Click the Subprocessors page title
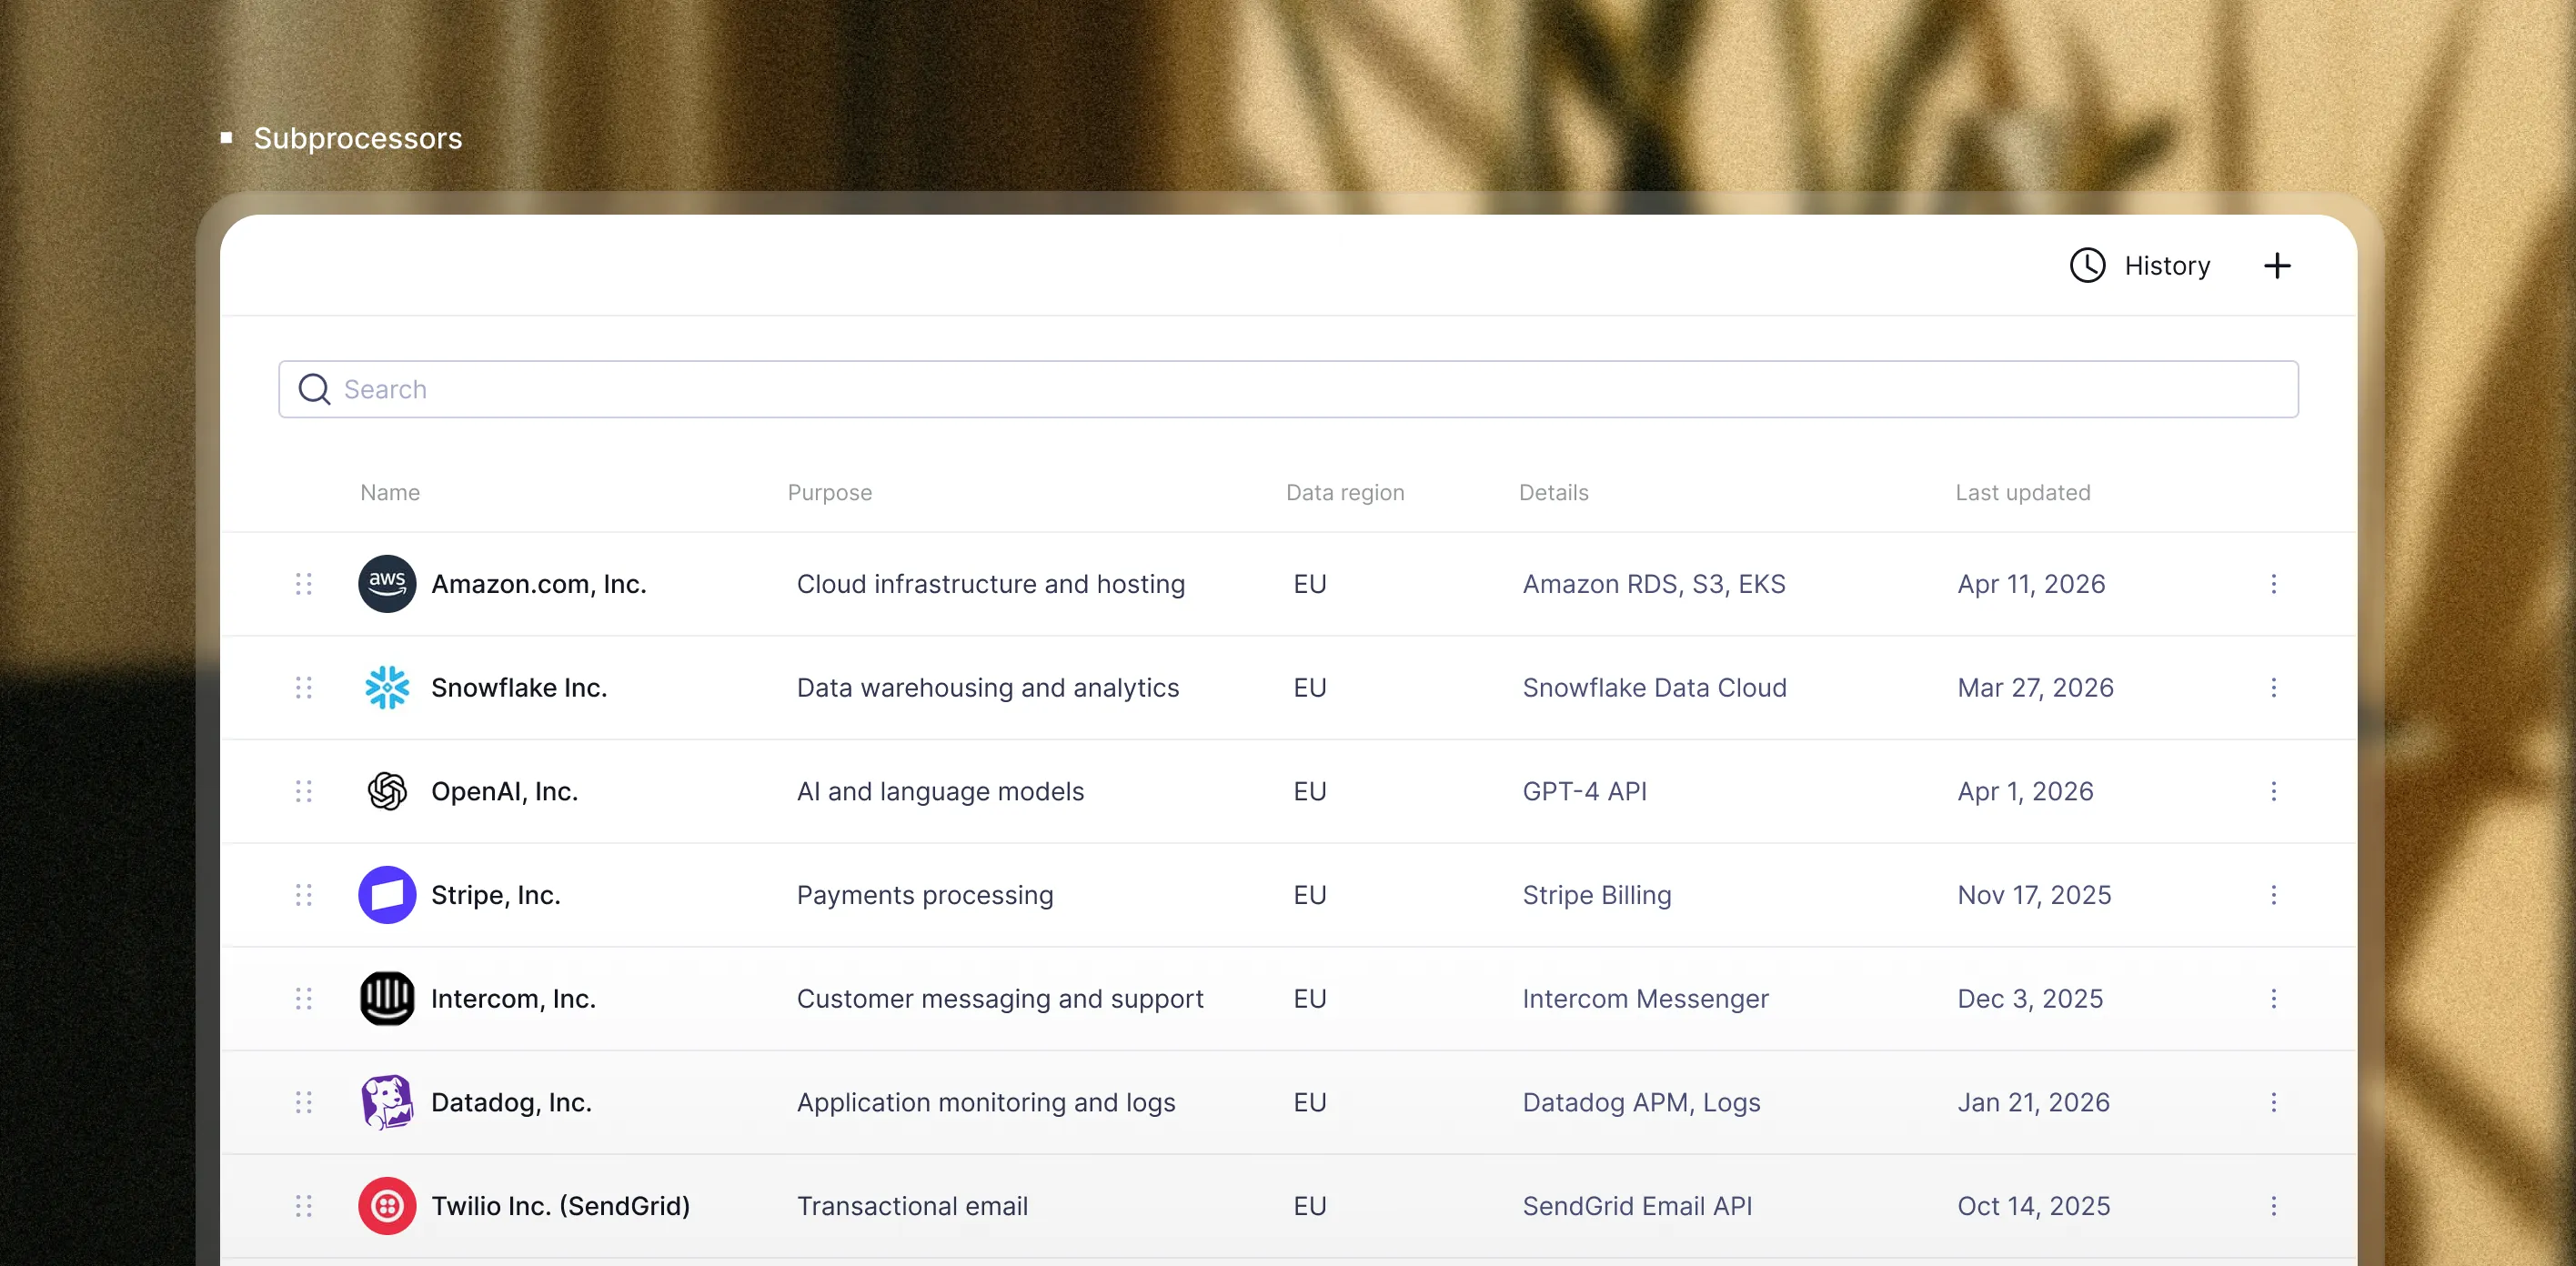This screenshot has width=2576, height=1266. pyautogui.click(x=357, y=138)
